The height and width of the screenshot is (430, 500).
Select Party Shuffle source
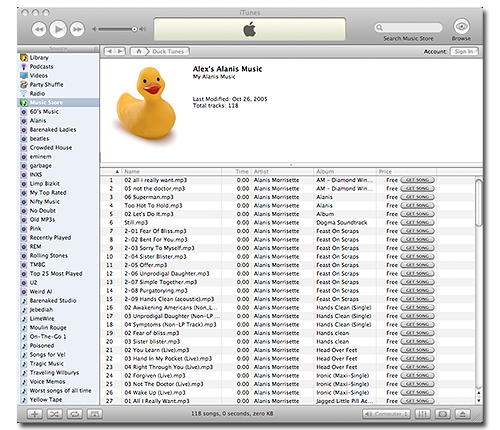pos(58,85)
